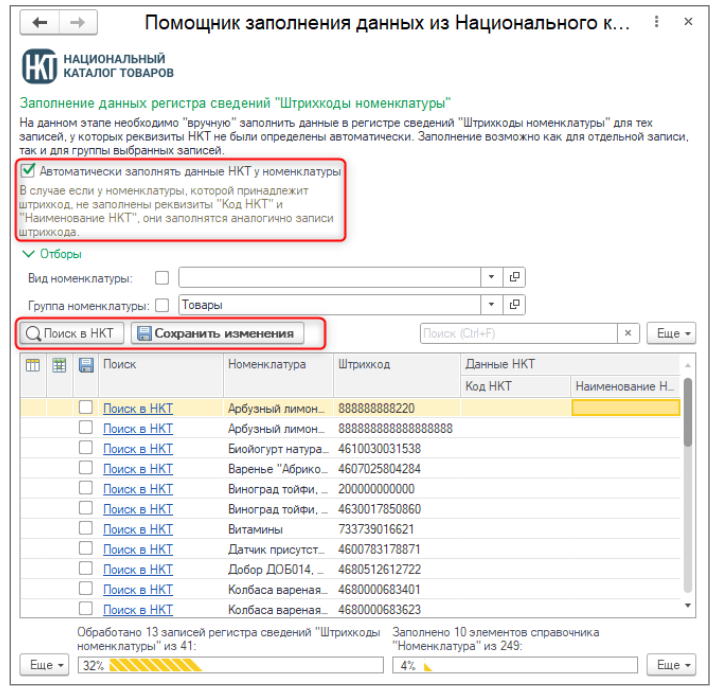Image resolution: width=722 pixels, height=691 pixels.
Task: Disable Автоматически заполнять данные НКТ checkbox
Action: (x=28, y=171)
